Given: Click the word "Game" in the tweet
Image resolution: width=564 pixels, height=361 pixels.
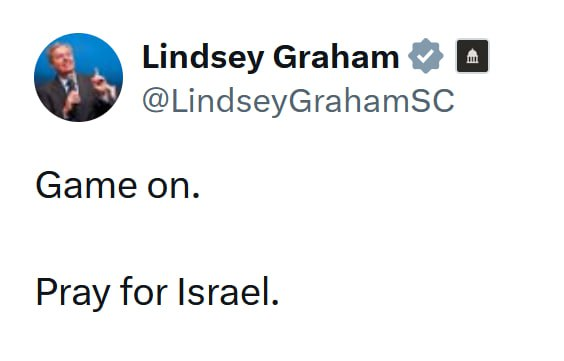Looking at the screenshot, I should (86, 186).
